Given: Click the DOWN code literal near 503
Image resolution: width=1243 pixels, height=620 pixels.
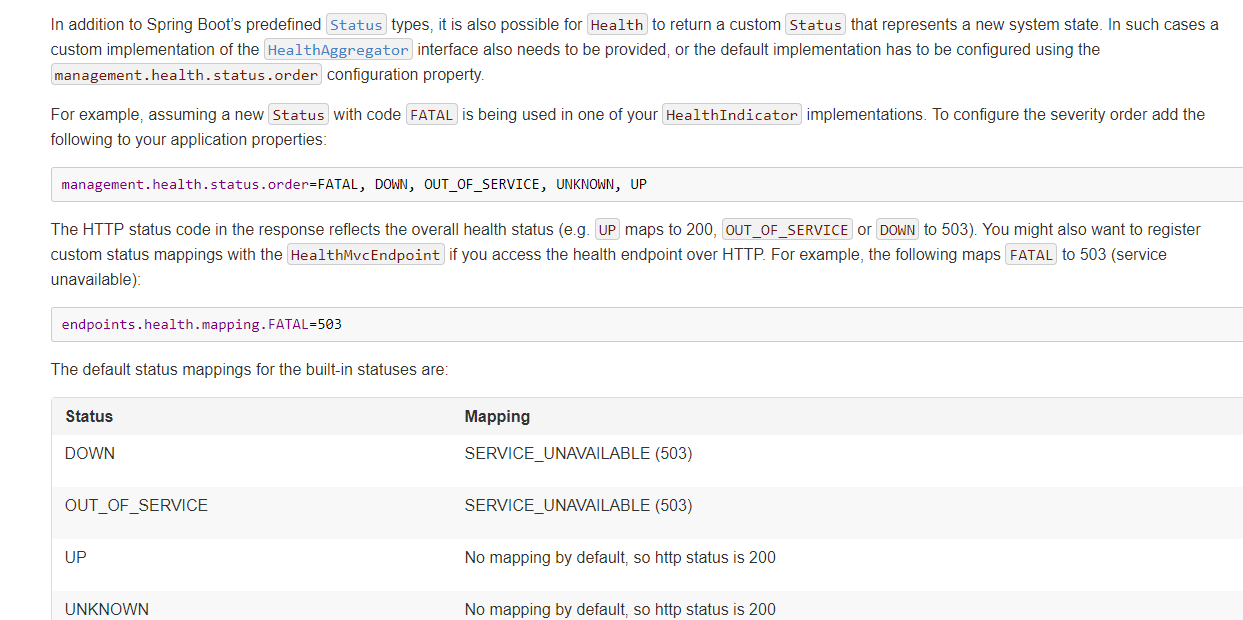Looking at the screenshot, I should [897, 229].
